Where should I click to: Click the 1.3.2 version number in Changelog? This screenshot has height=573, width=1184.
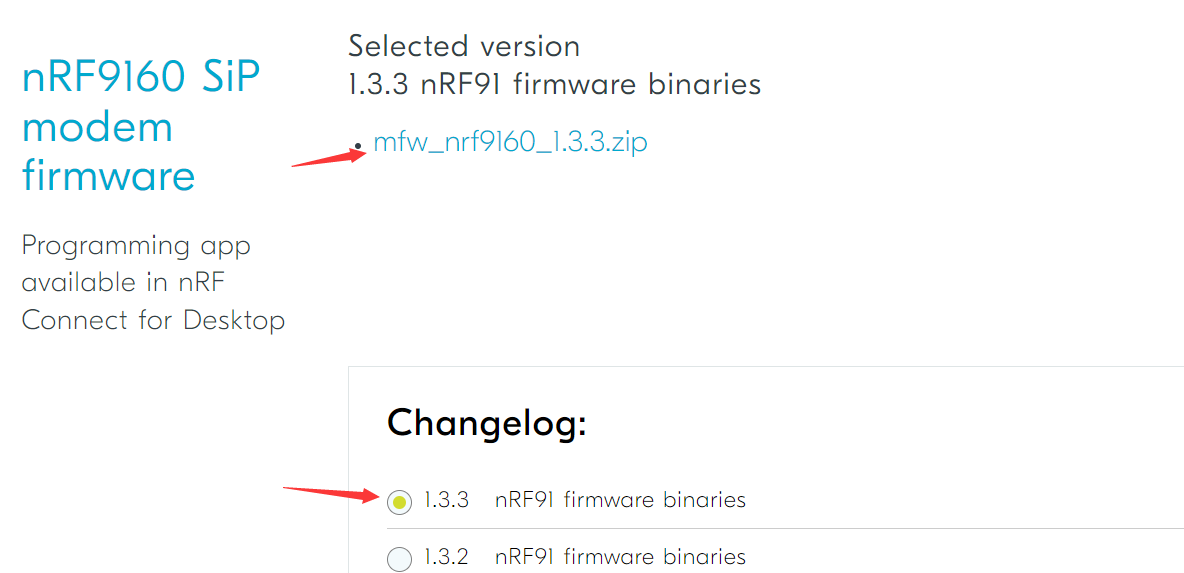point(446,557)
